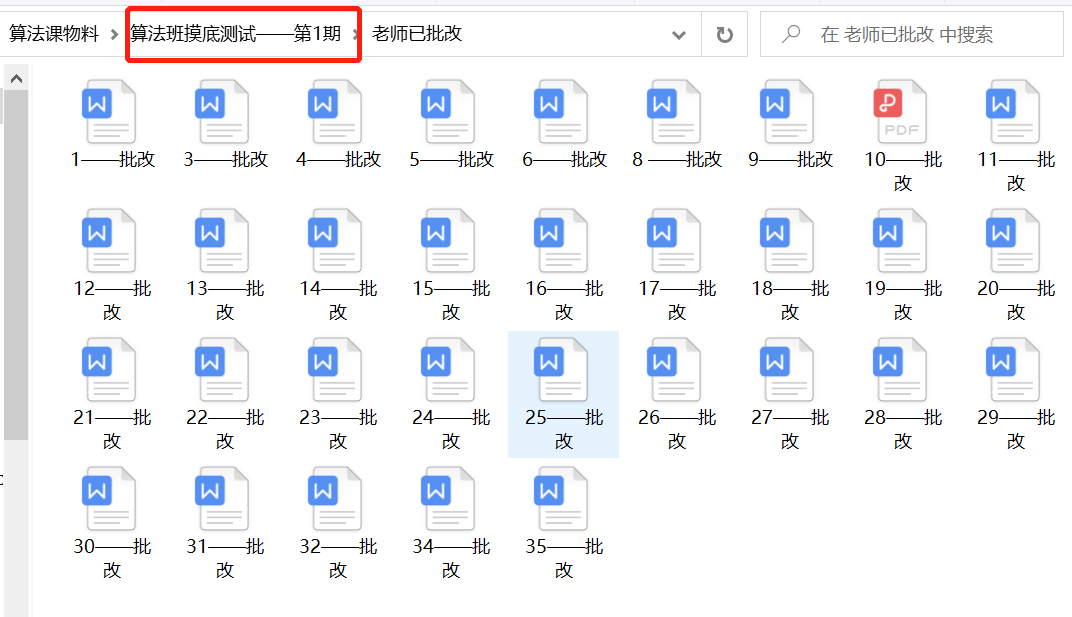Select the Word document 21——批改
This screenshot has width=1072, height=617.
click(110, 369)
